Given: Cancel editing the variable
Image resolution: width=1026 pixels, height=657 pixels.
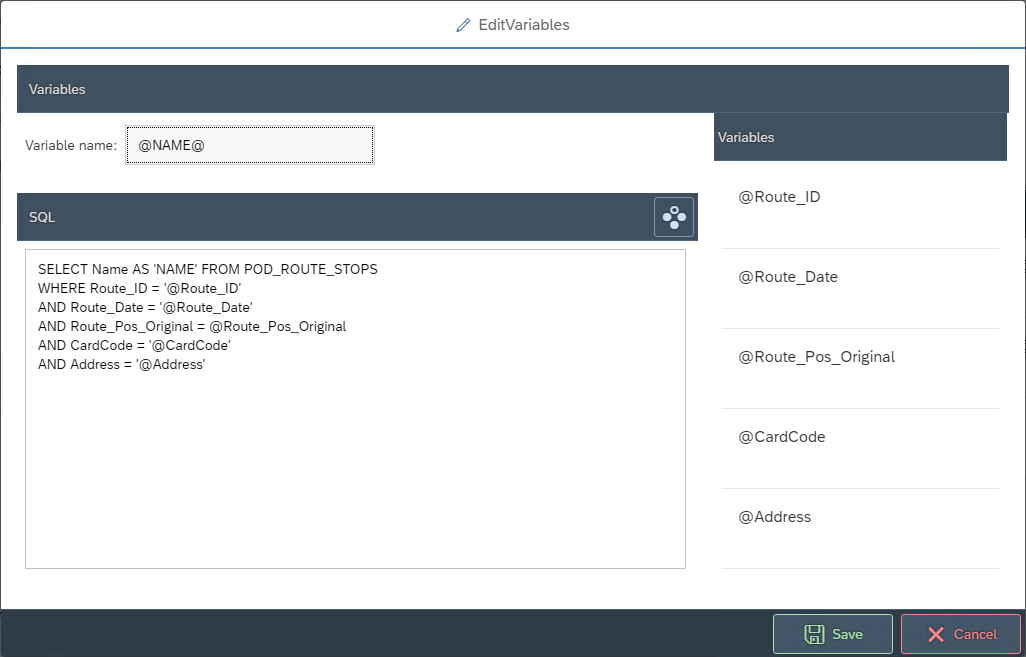Looking at the screenshot, I should 960,634.
